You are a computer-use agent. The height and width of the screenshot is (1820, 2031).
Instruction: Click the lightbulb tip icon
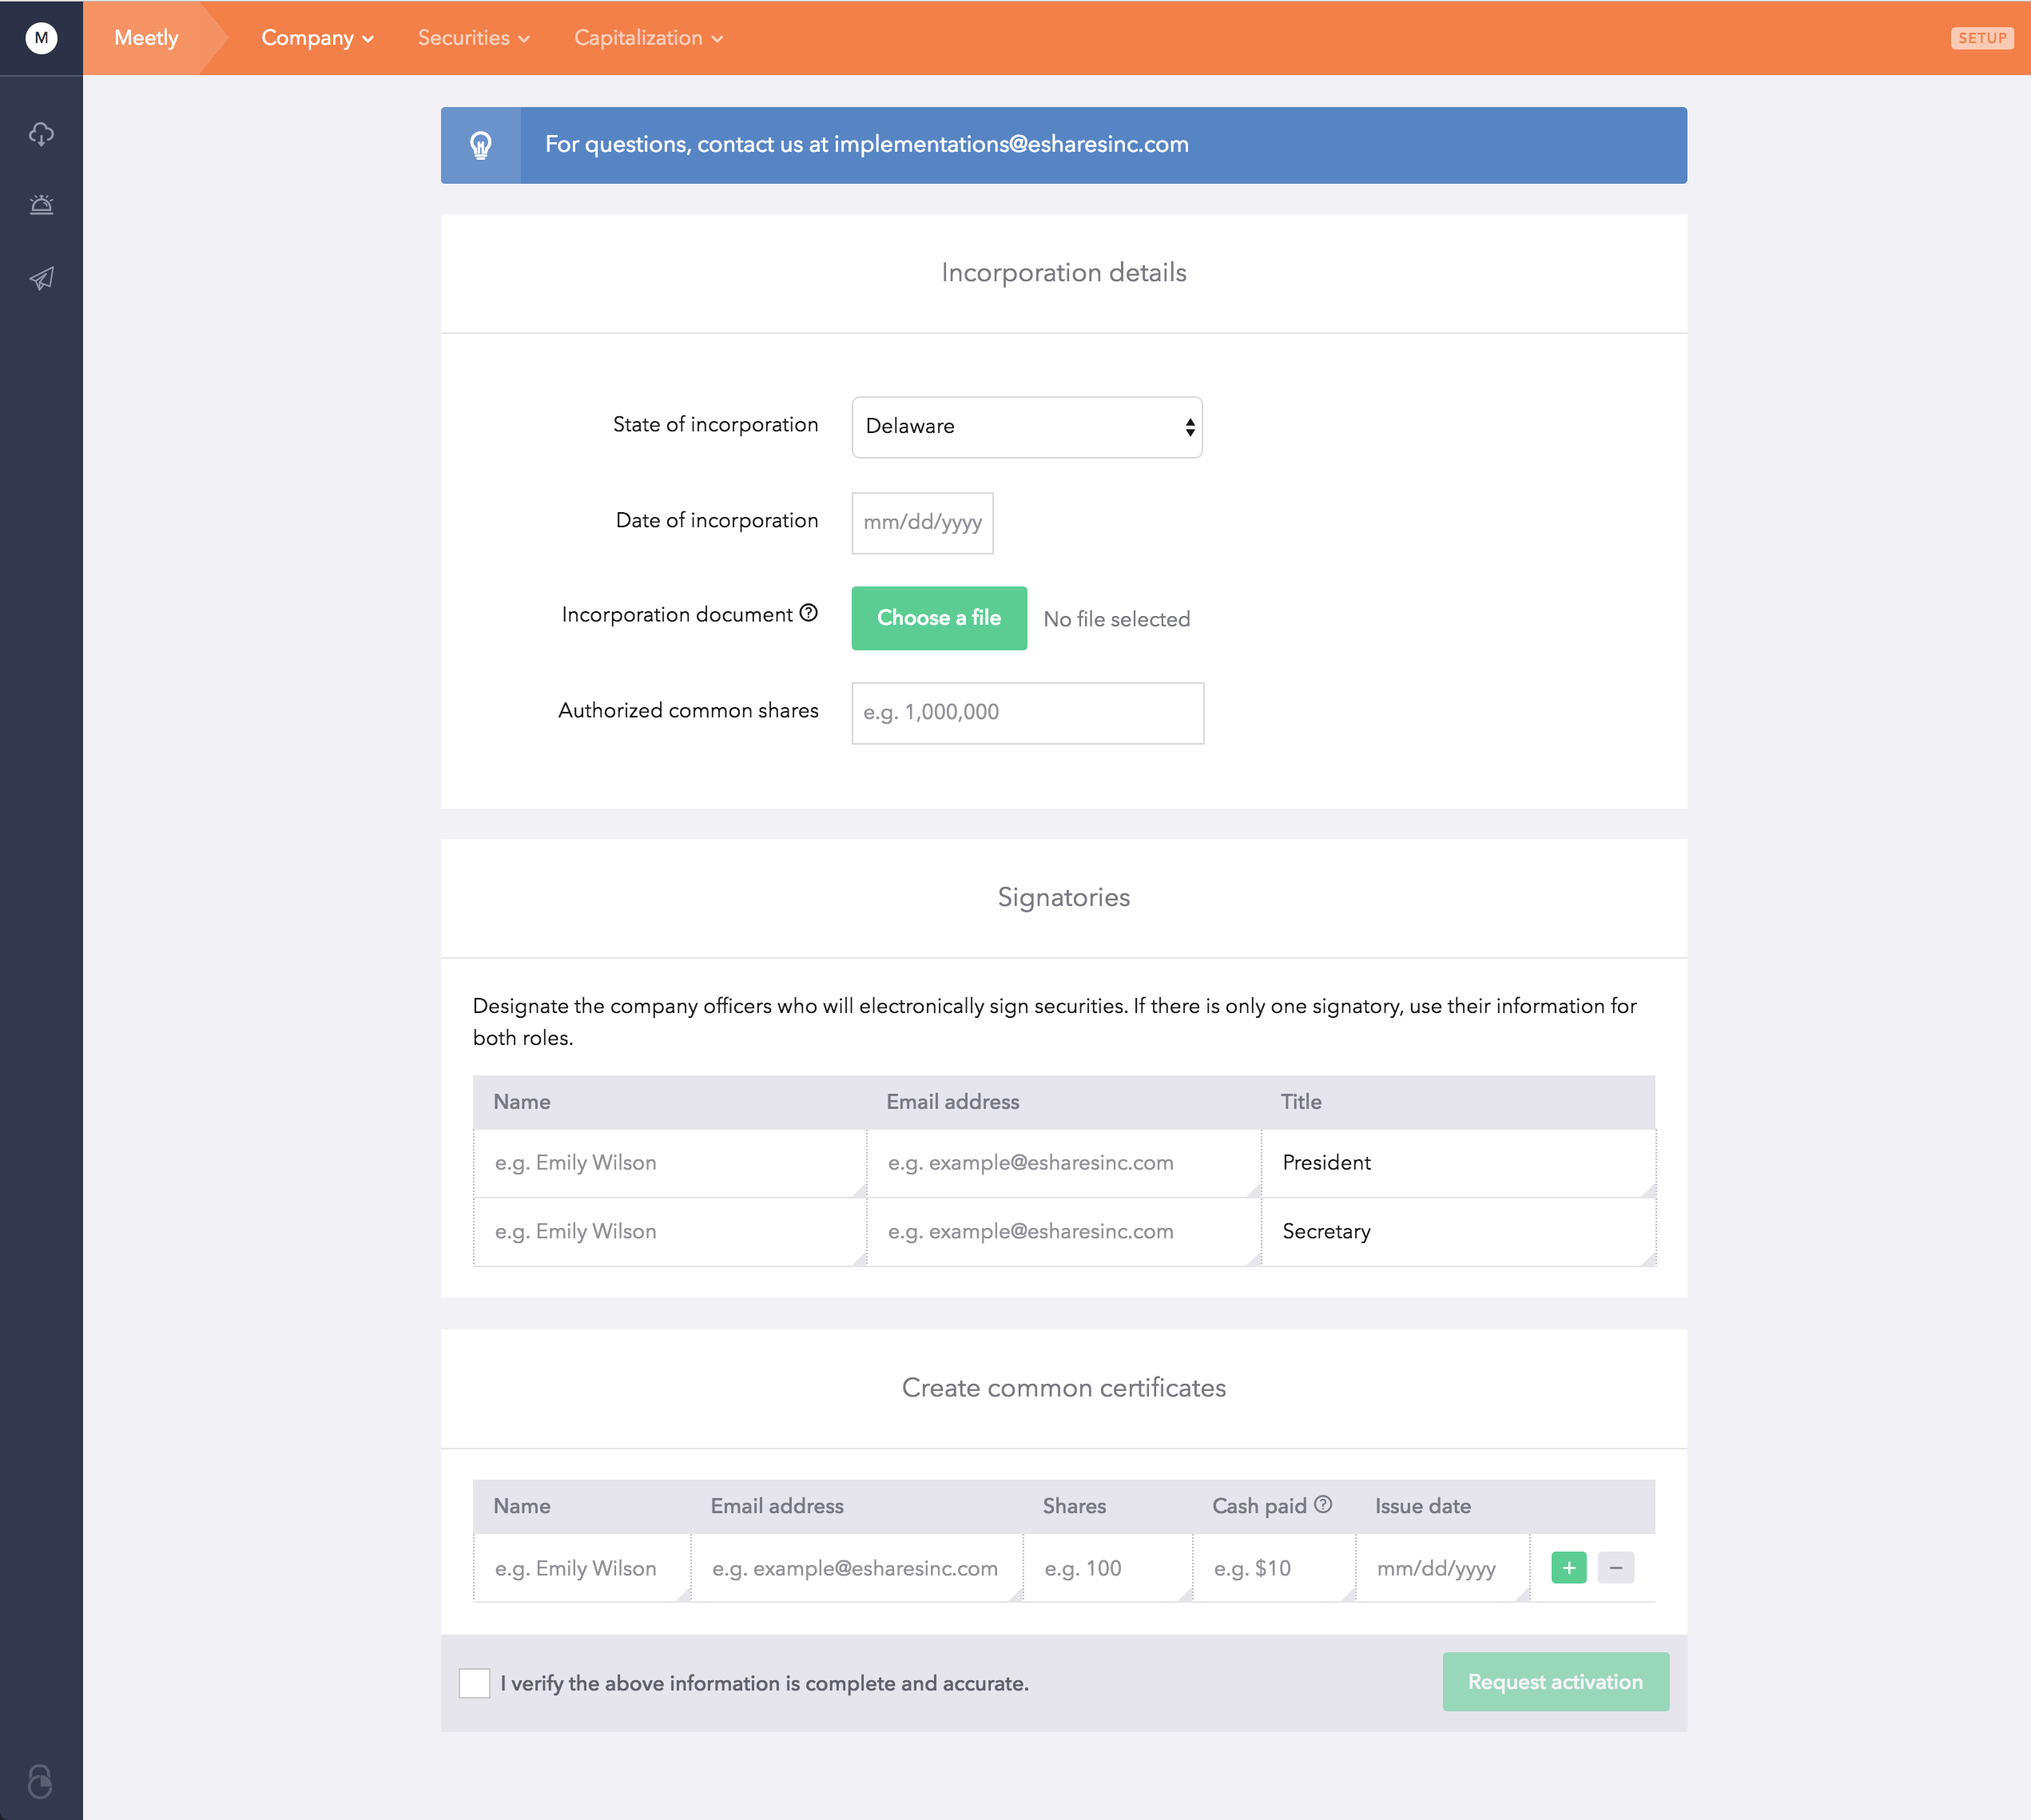(481, 145)
